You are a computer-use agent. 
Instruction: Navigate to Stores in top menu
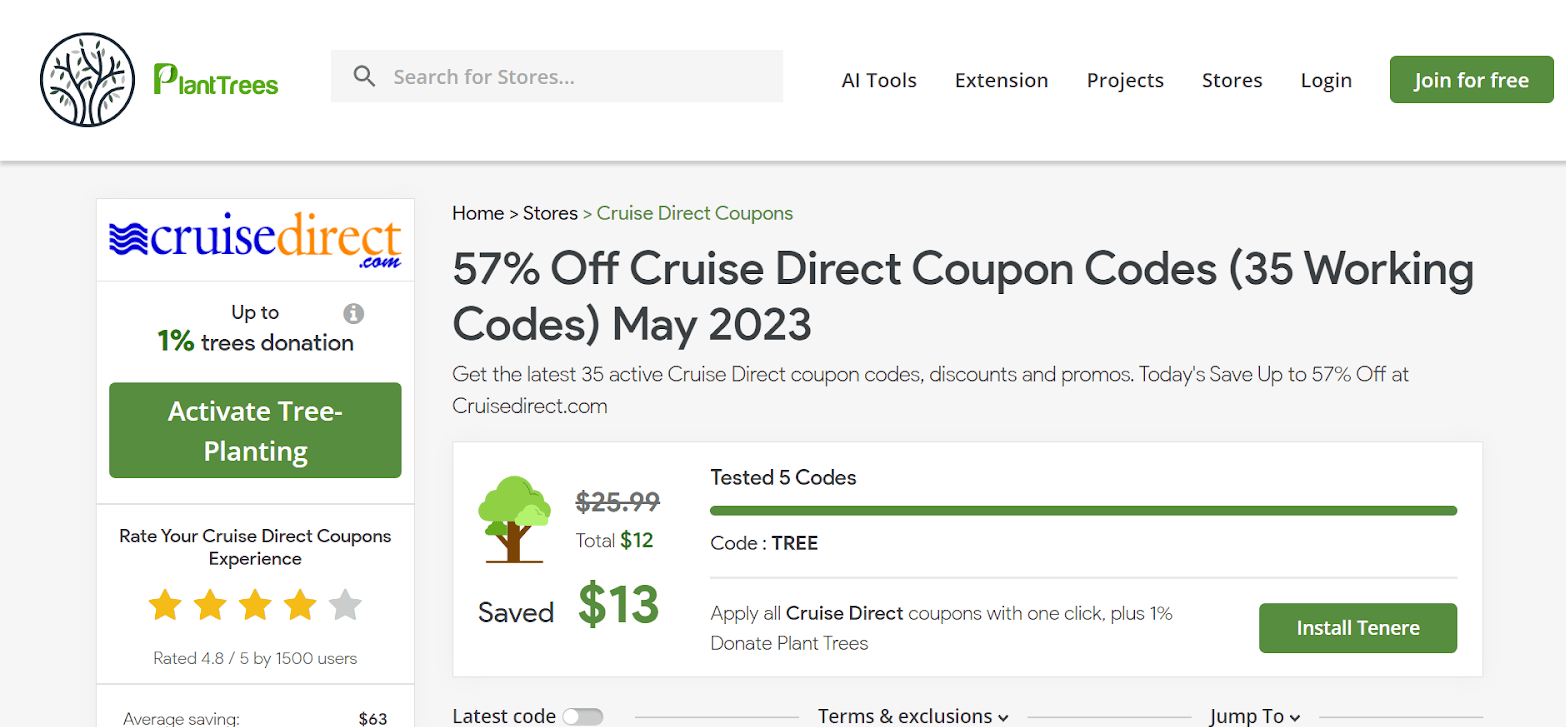coord(1232,80)
